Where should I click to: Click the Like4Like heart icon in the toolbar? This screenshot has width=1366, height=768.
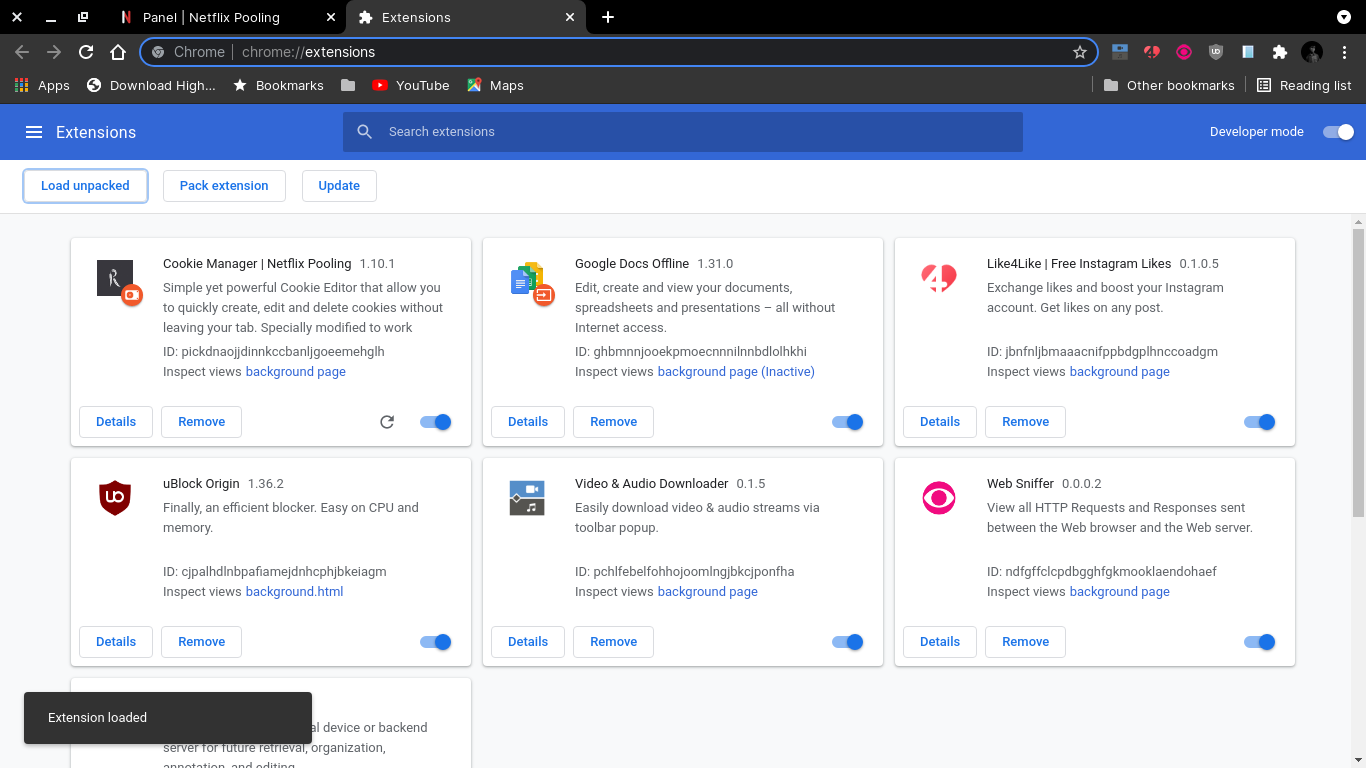1152,52
